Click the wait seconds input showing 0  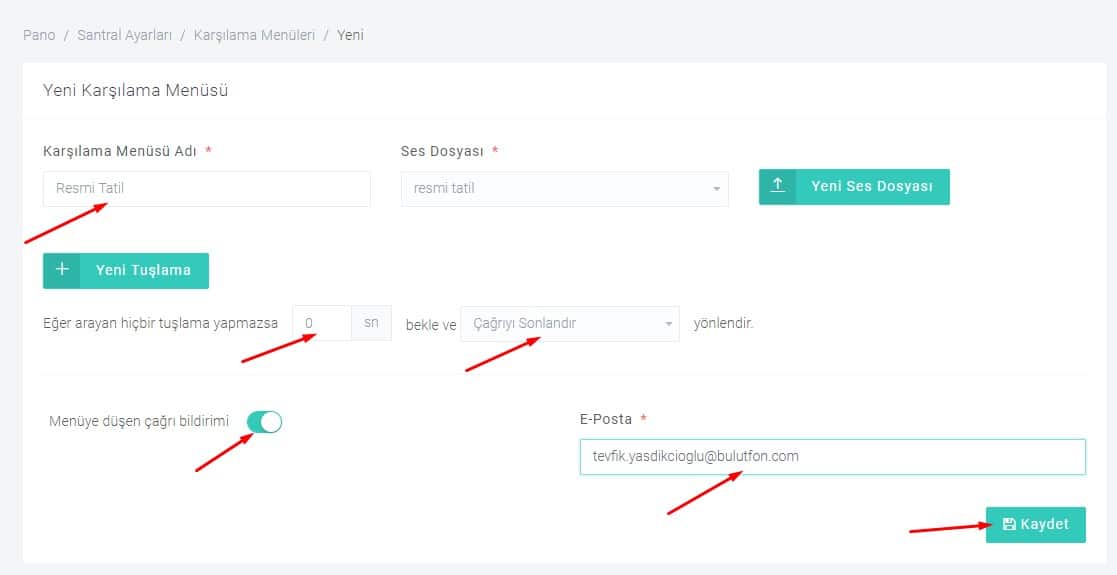click(322, 324)
